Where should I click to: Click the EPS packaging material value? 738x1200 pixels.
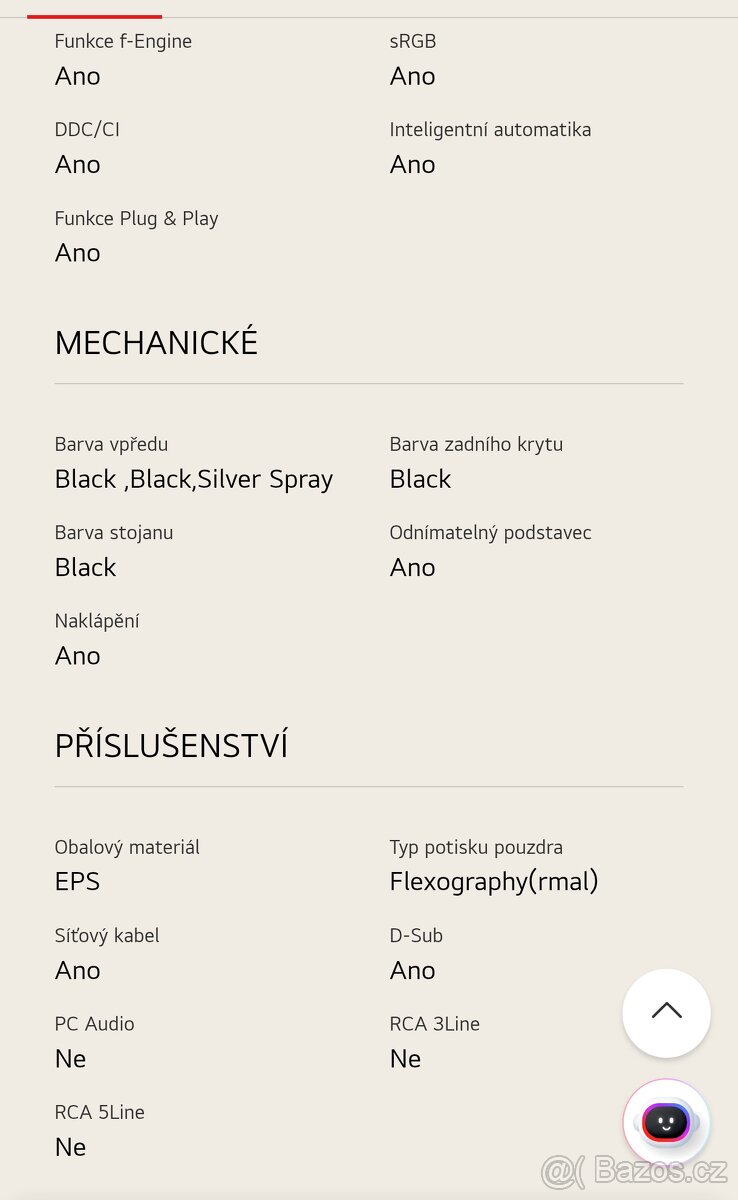tap(77, 881)
